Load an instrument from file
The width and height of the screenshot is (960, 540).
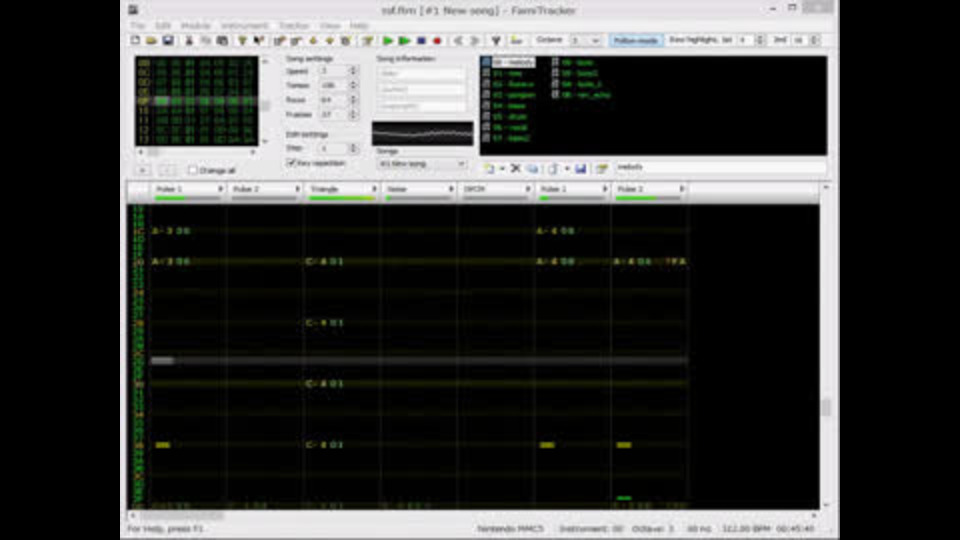(x=553, y=168)
